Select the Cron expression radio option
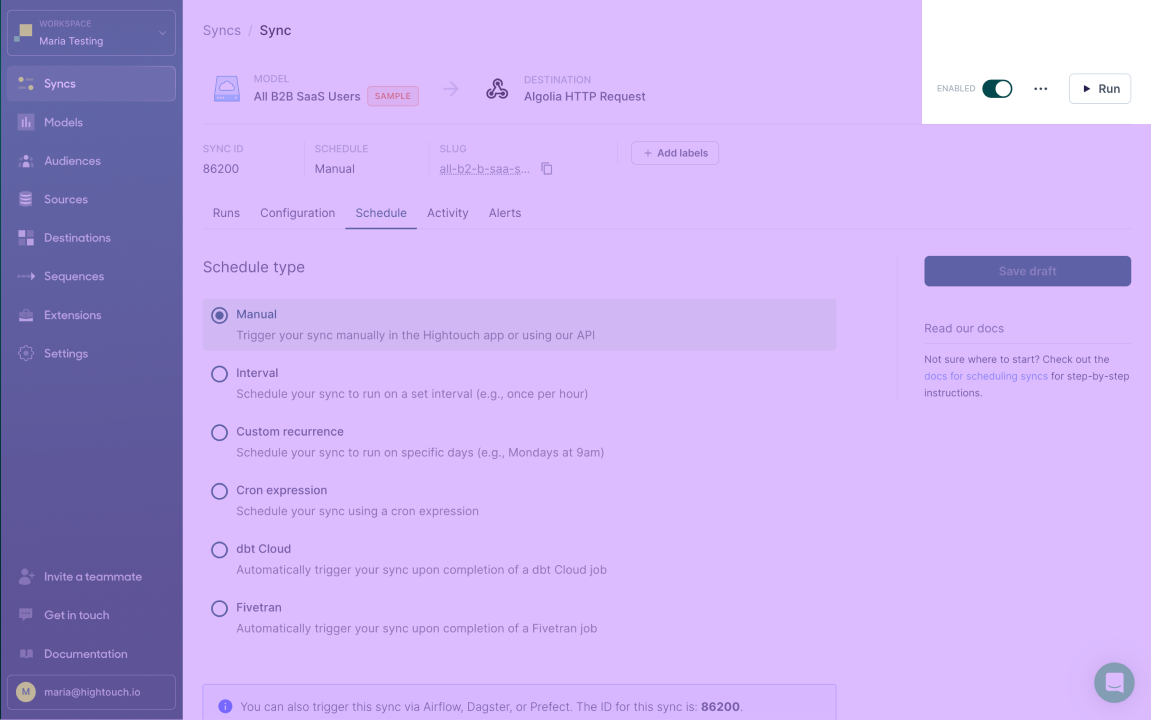The image size is (1152, 720). click(x=219, y=491)
